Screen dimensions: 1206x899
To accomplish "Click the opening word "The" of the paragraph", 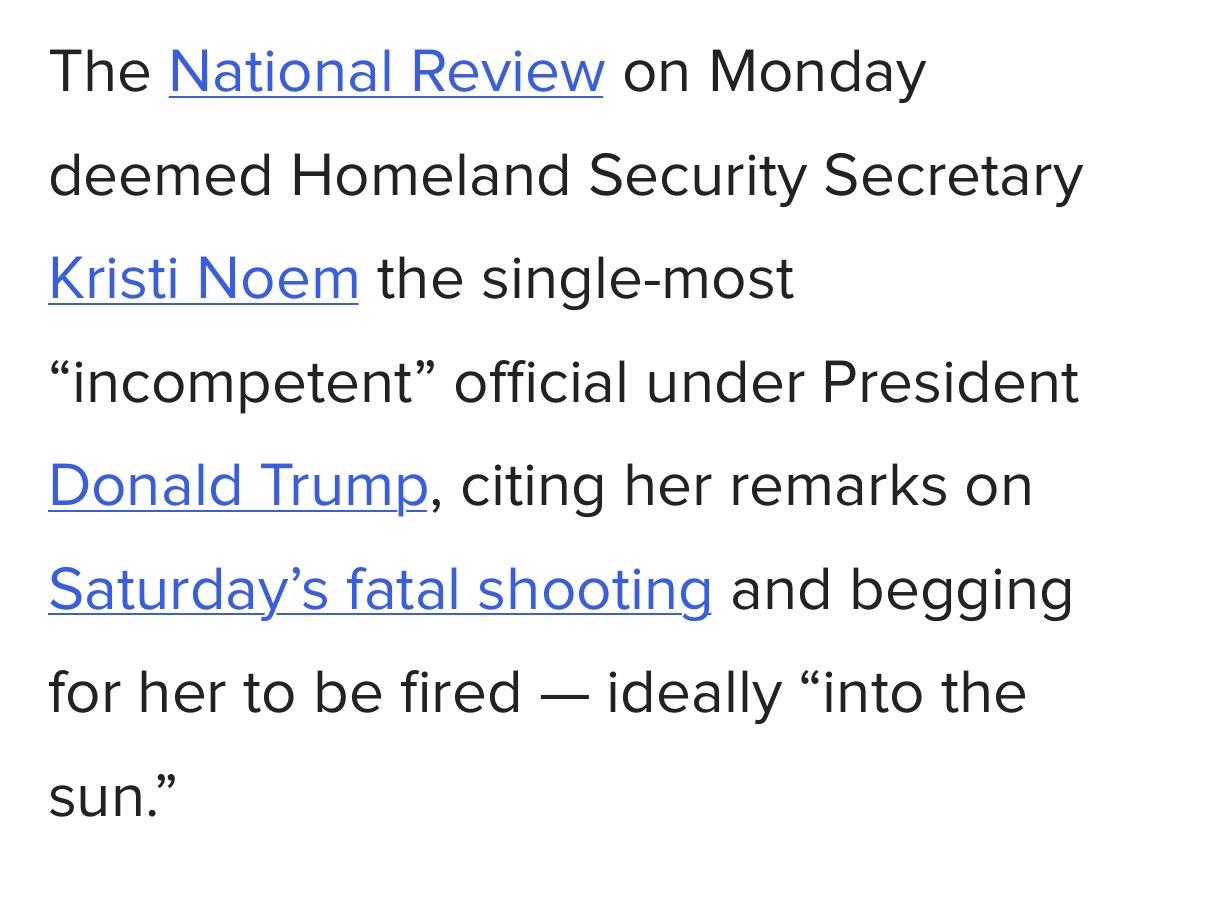I will [100, 72].
